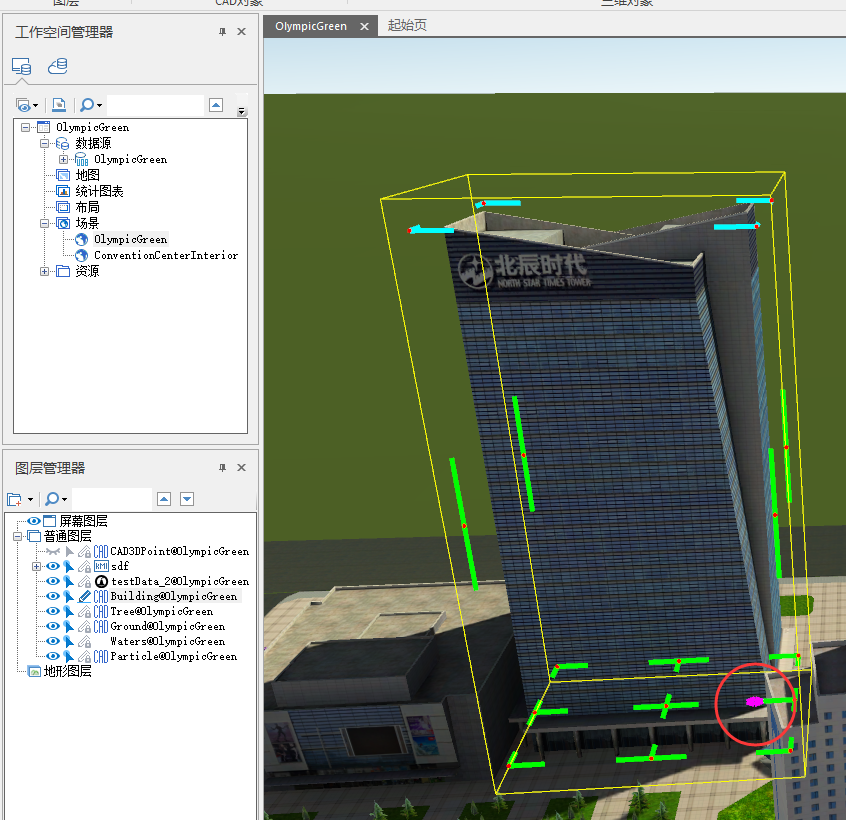Click the layer manager search field

[x=112, y=499]
